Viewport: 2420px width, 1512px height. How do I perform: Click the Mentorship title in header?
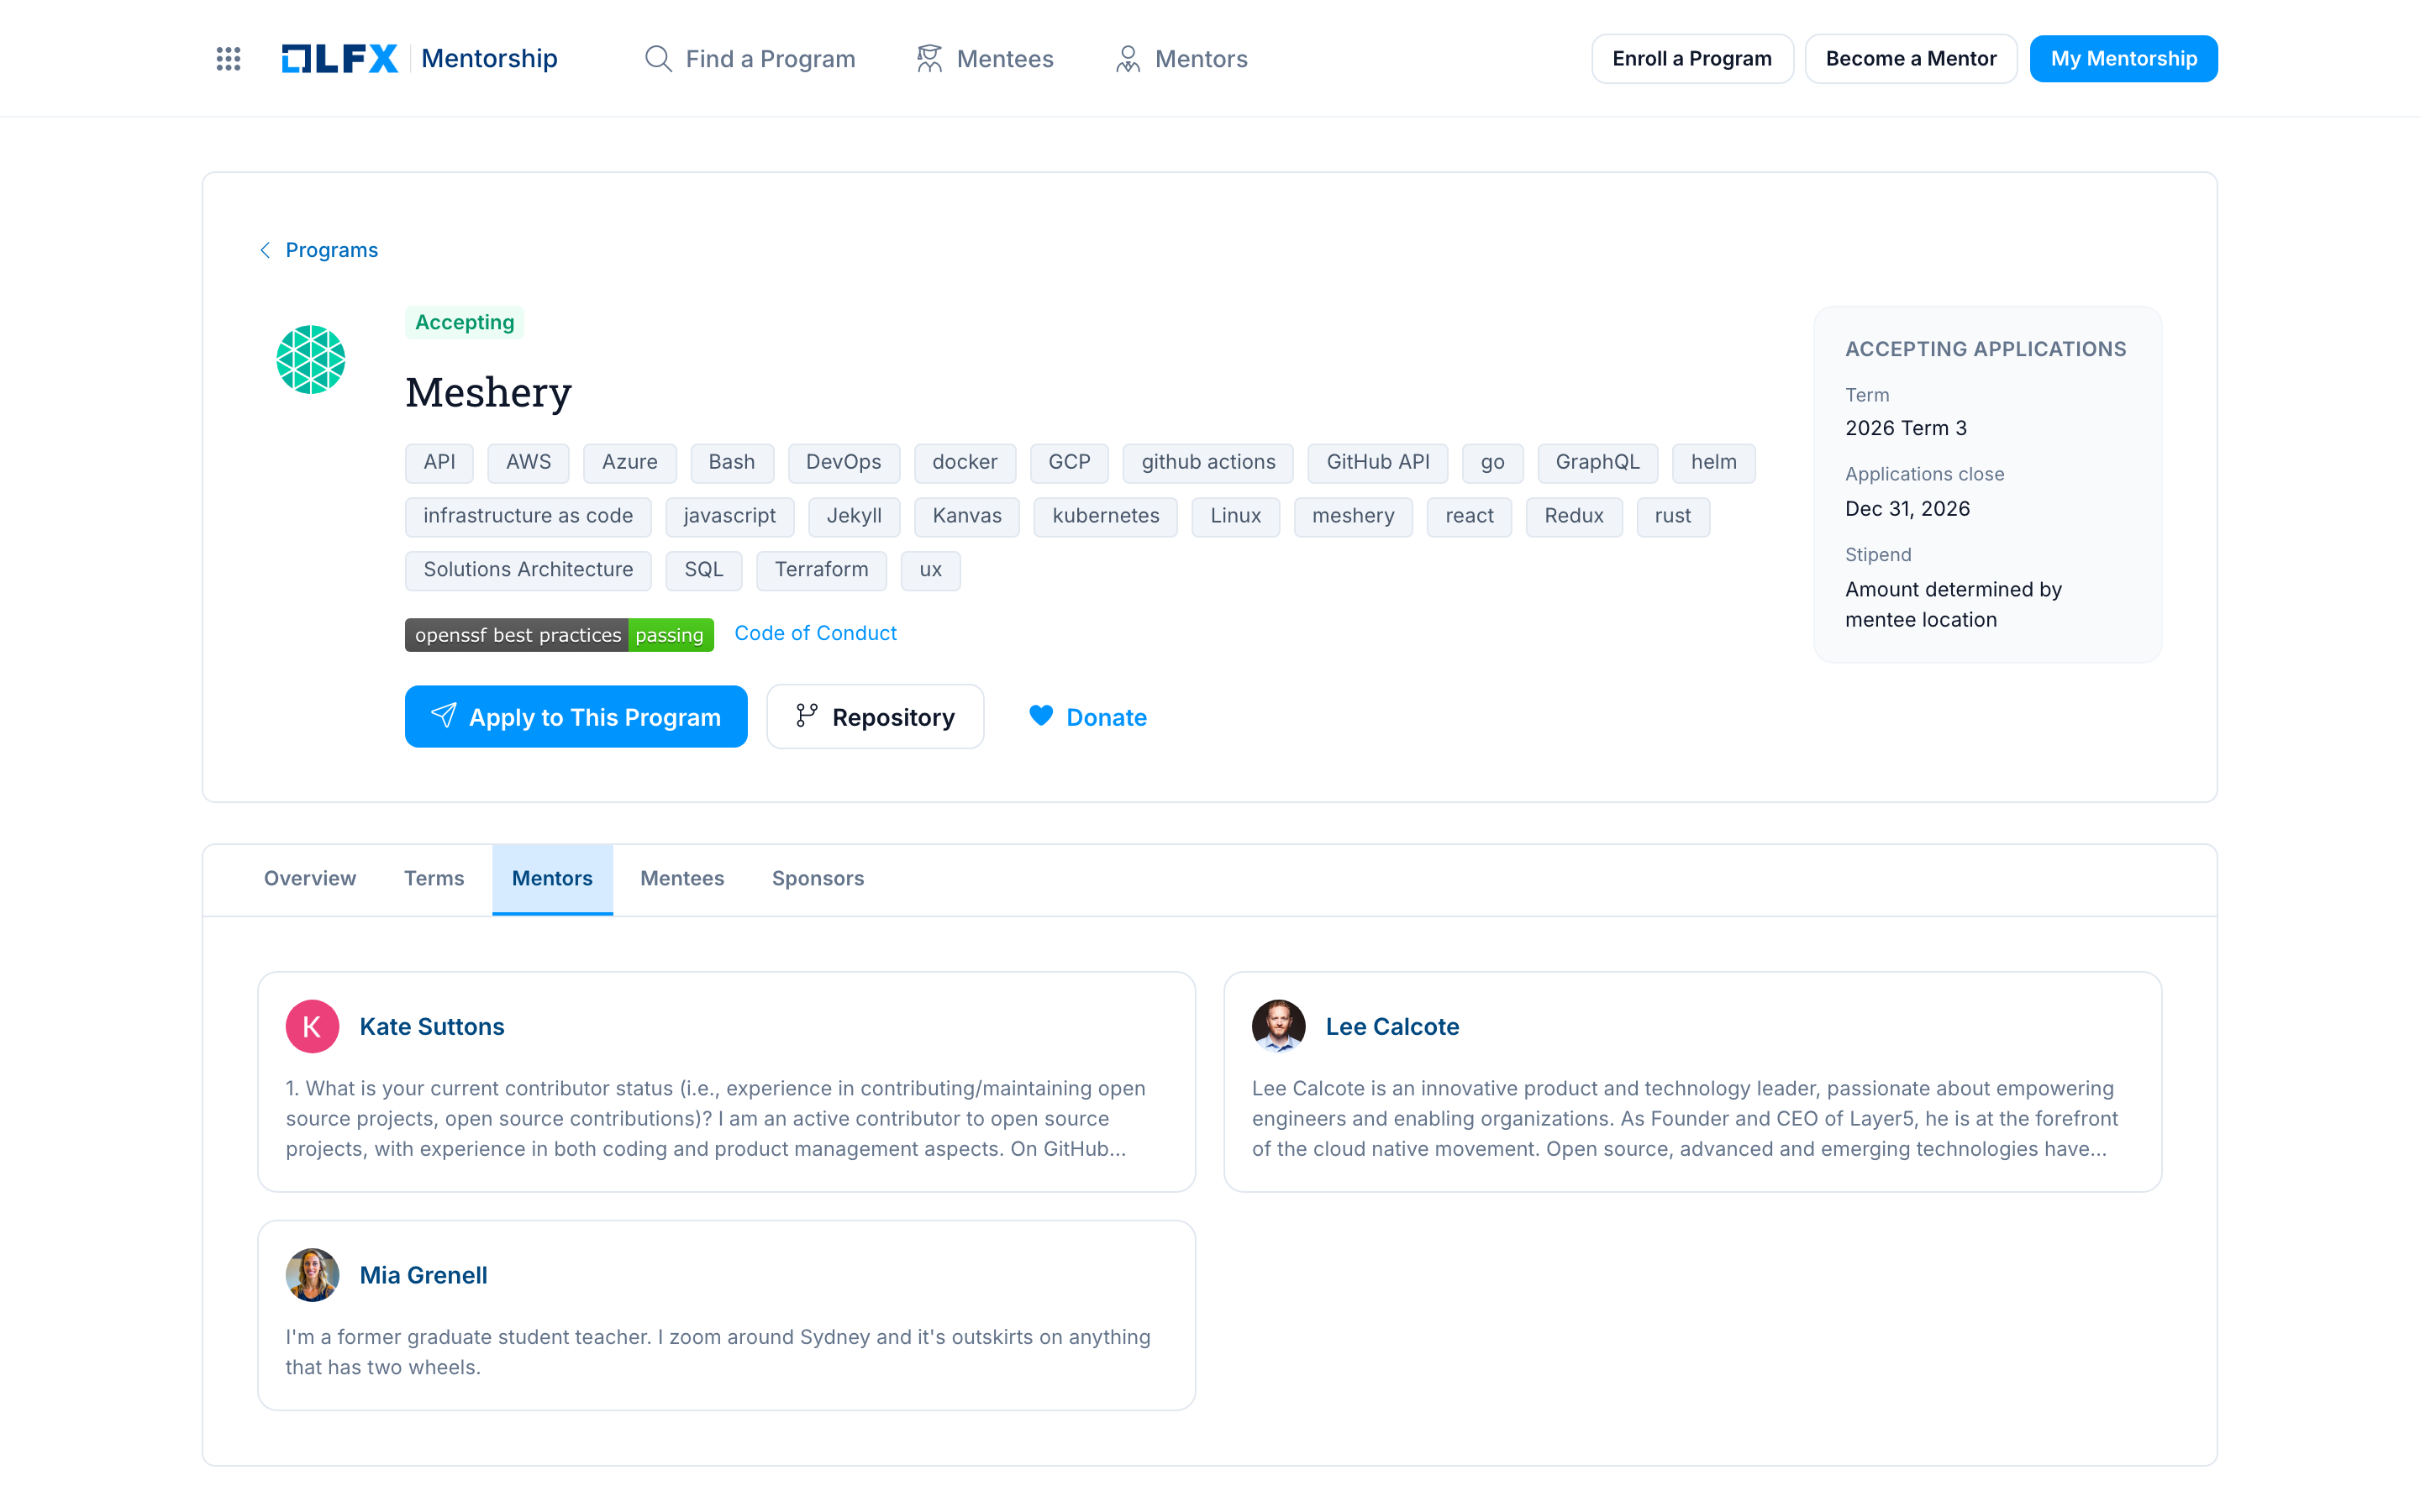tap(489, 59)
